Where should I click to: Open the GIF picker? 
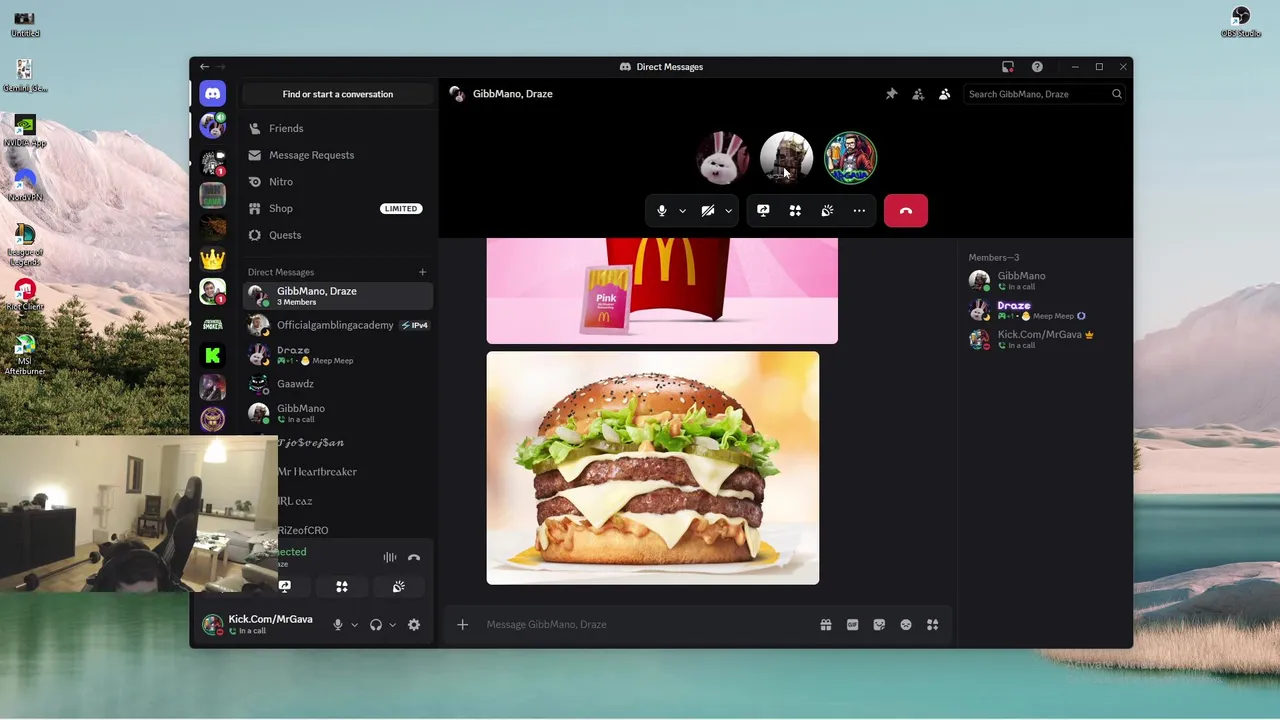pyautogui.click(x=852, y=625)
